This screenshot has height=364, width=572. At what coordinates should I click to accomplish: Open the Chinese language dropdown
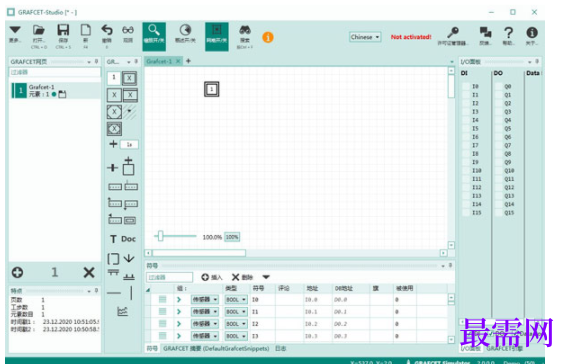coord(365,37)
